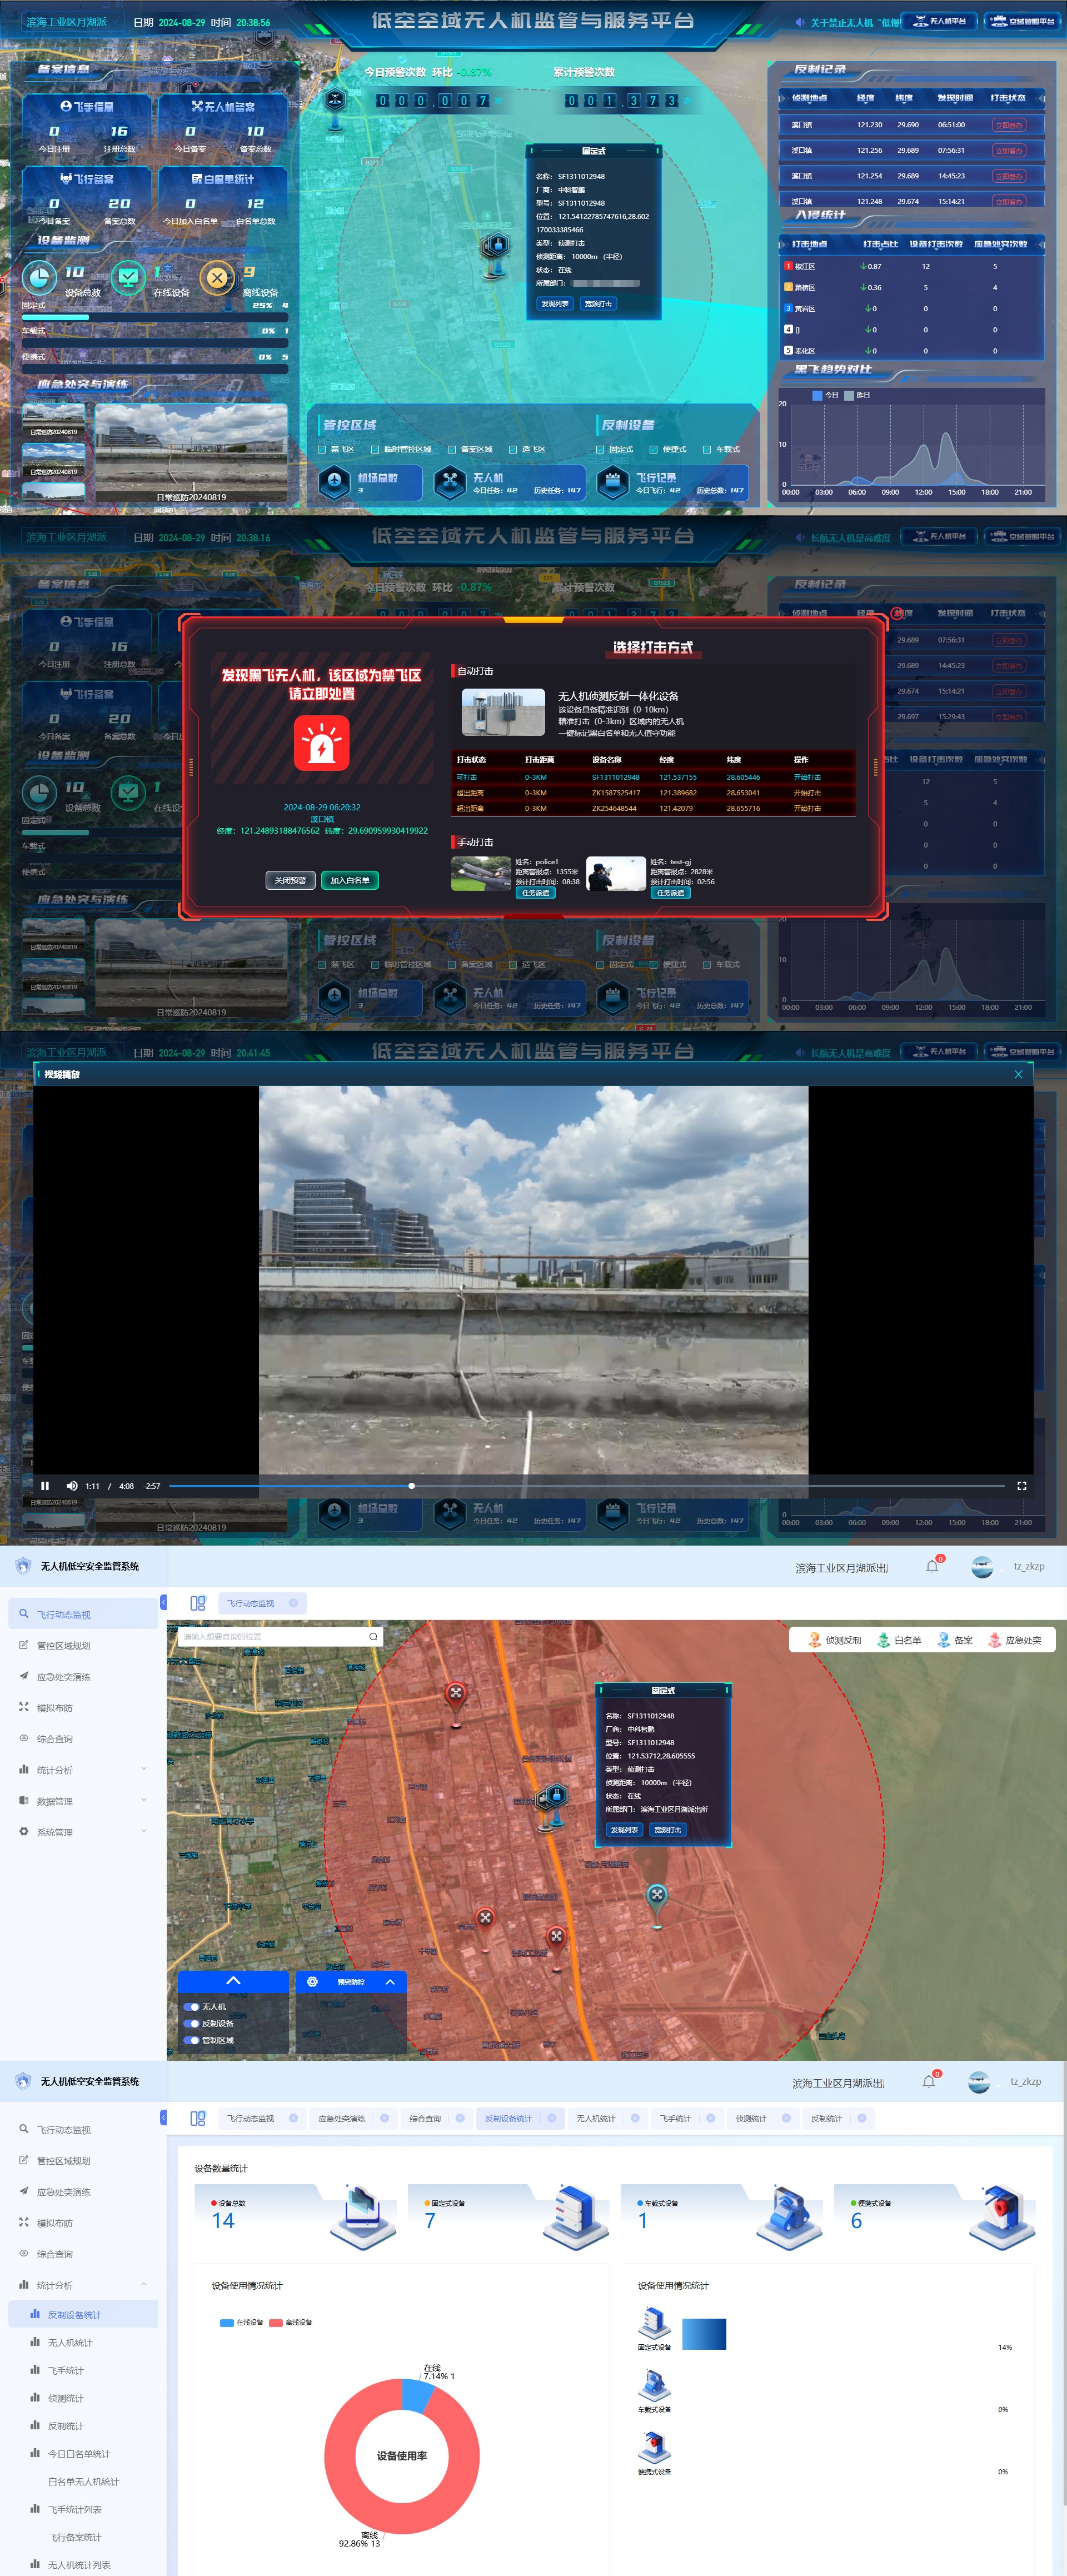The image size is (1067, 2576).
Task: Expand the layer panel with the up chevron
Action: 233,1981
